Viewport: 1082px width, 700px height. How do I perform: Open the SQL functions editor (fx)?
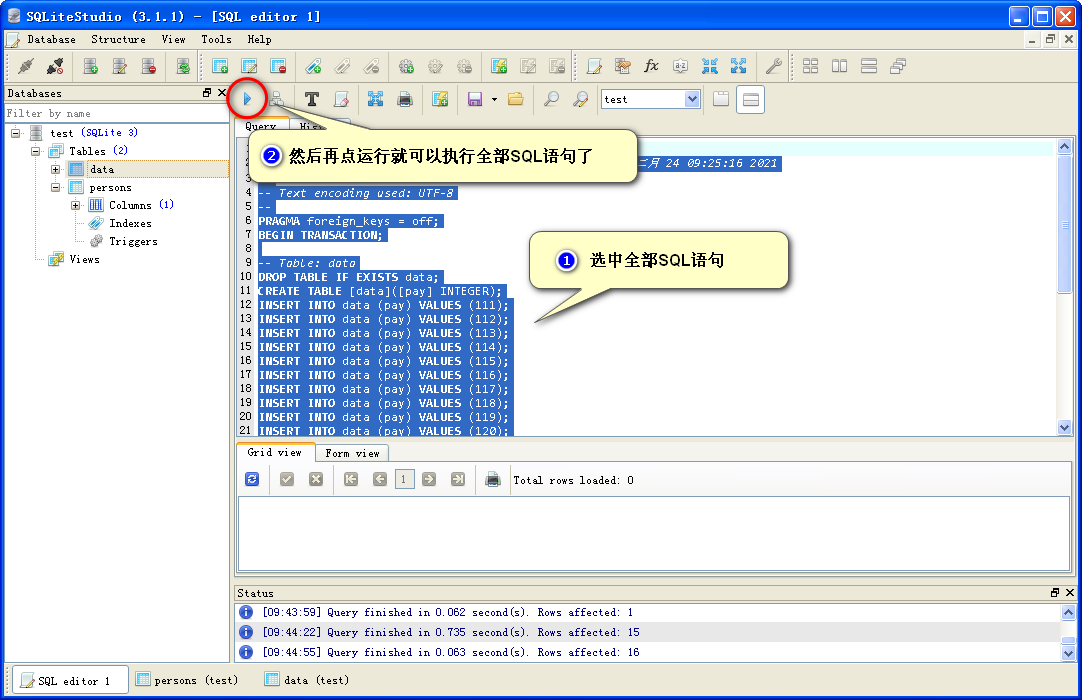(x=651, y=66)
